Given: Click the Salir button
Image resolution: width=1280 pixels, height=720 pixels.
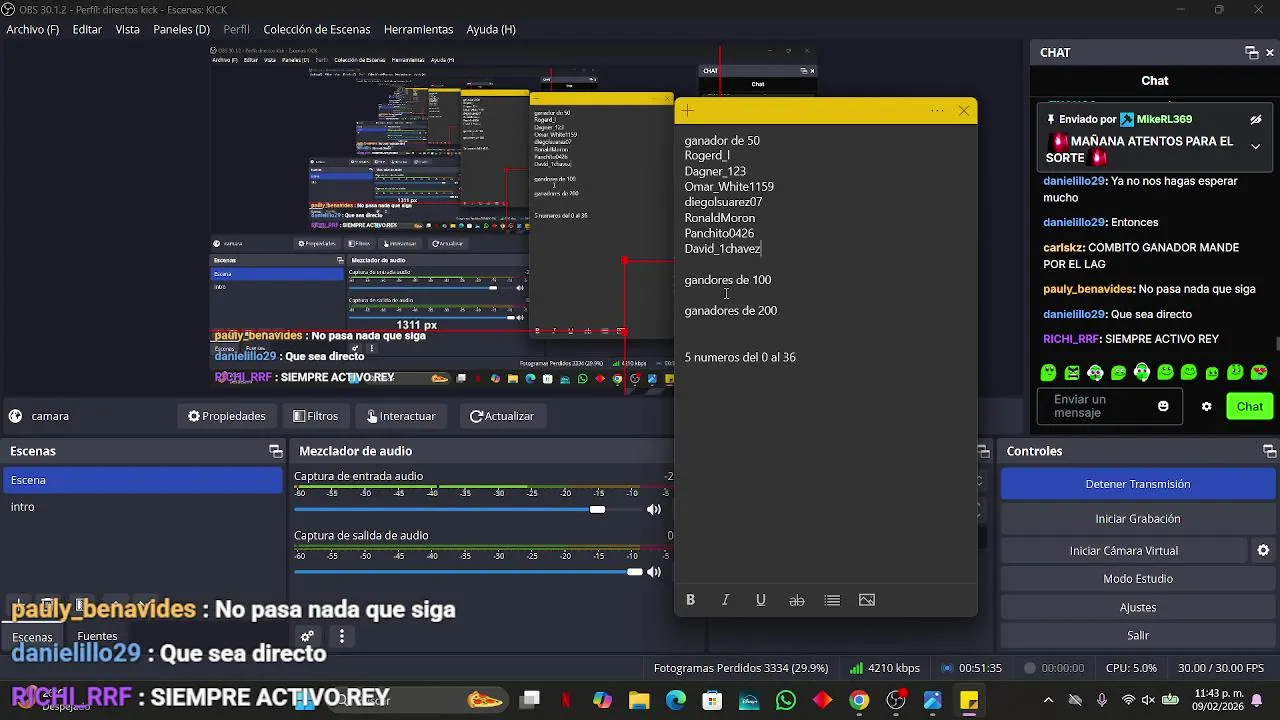Looking at the screenshot, I should coord(1138,636).
